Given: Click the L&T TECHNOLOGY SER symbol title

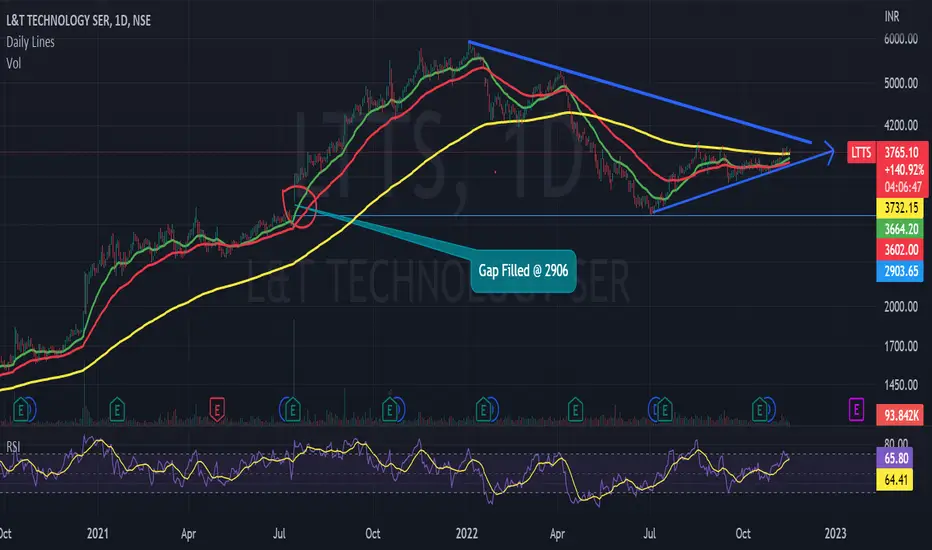Looking at the screenshot, I should coord(78,21).
